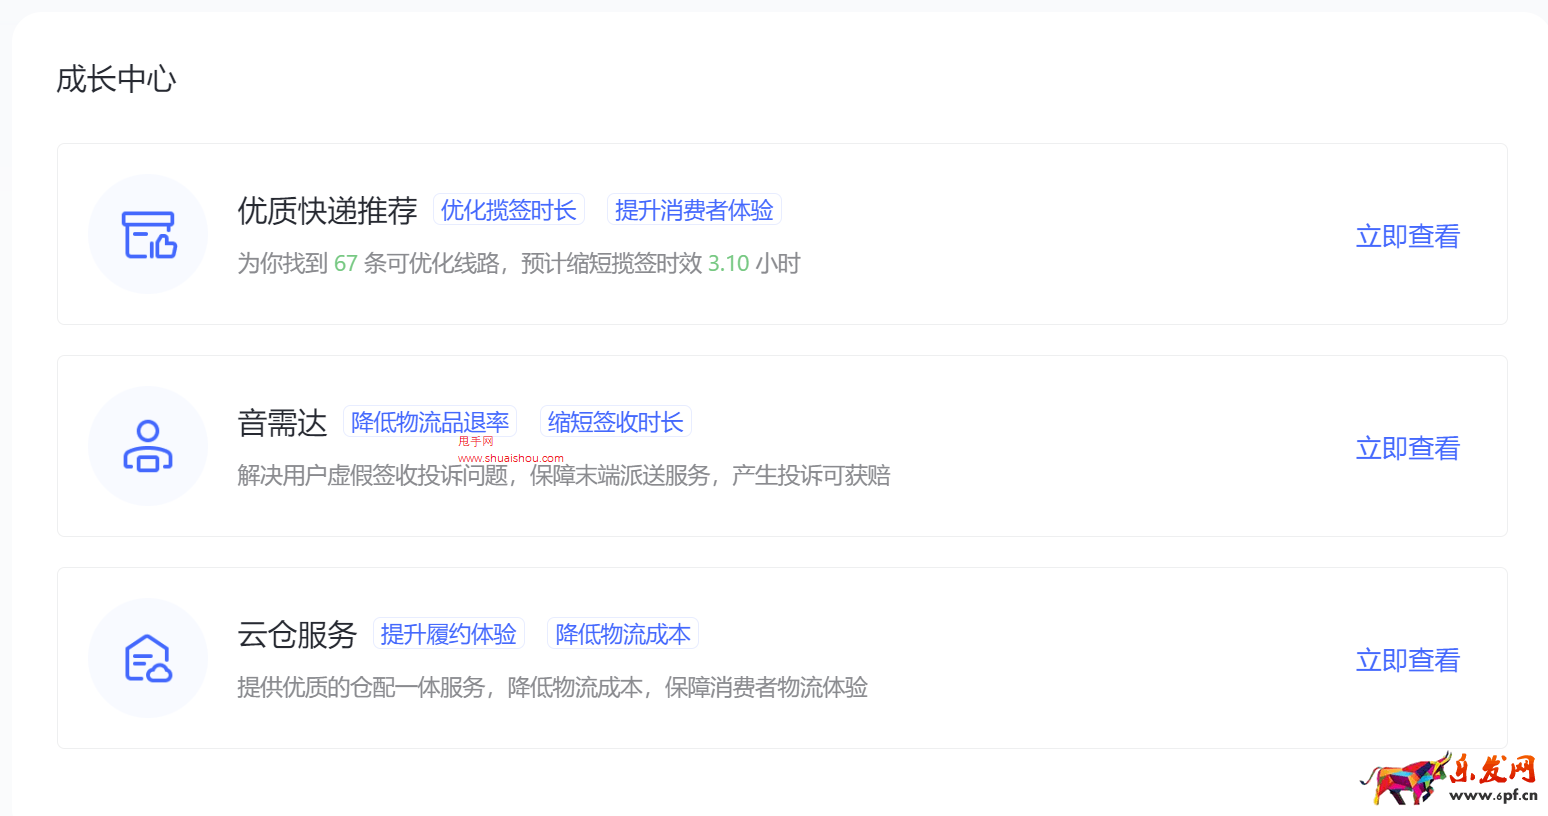Select the 降低物流成本 tag

(622, 633)
